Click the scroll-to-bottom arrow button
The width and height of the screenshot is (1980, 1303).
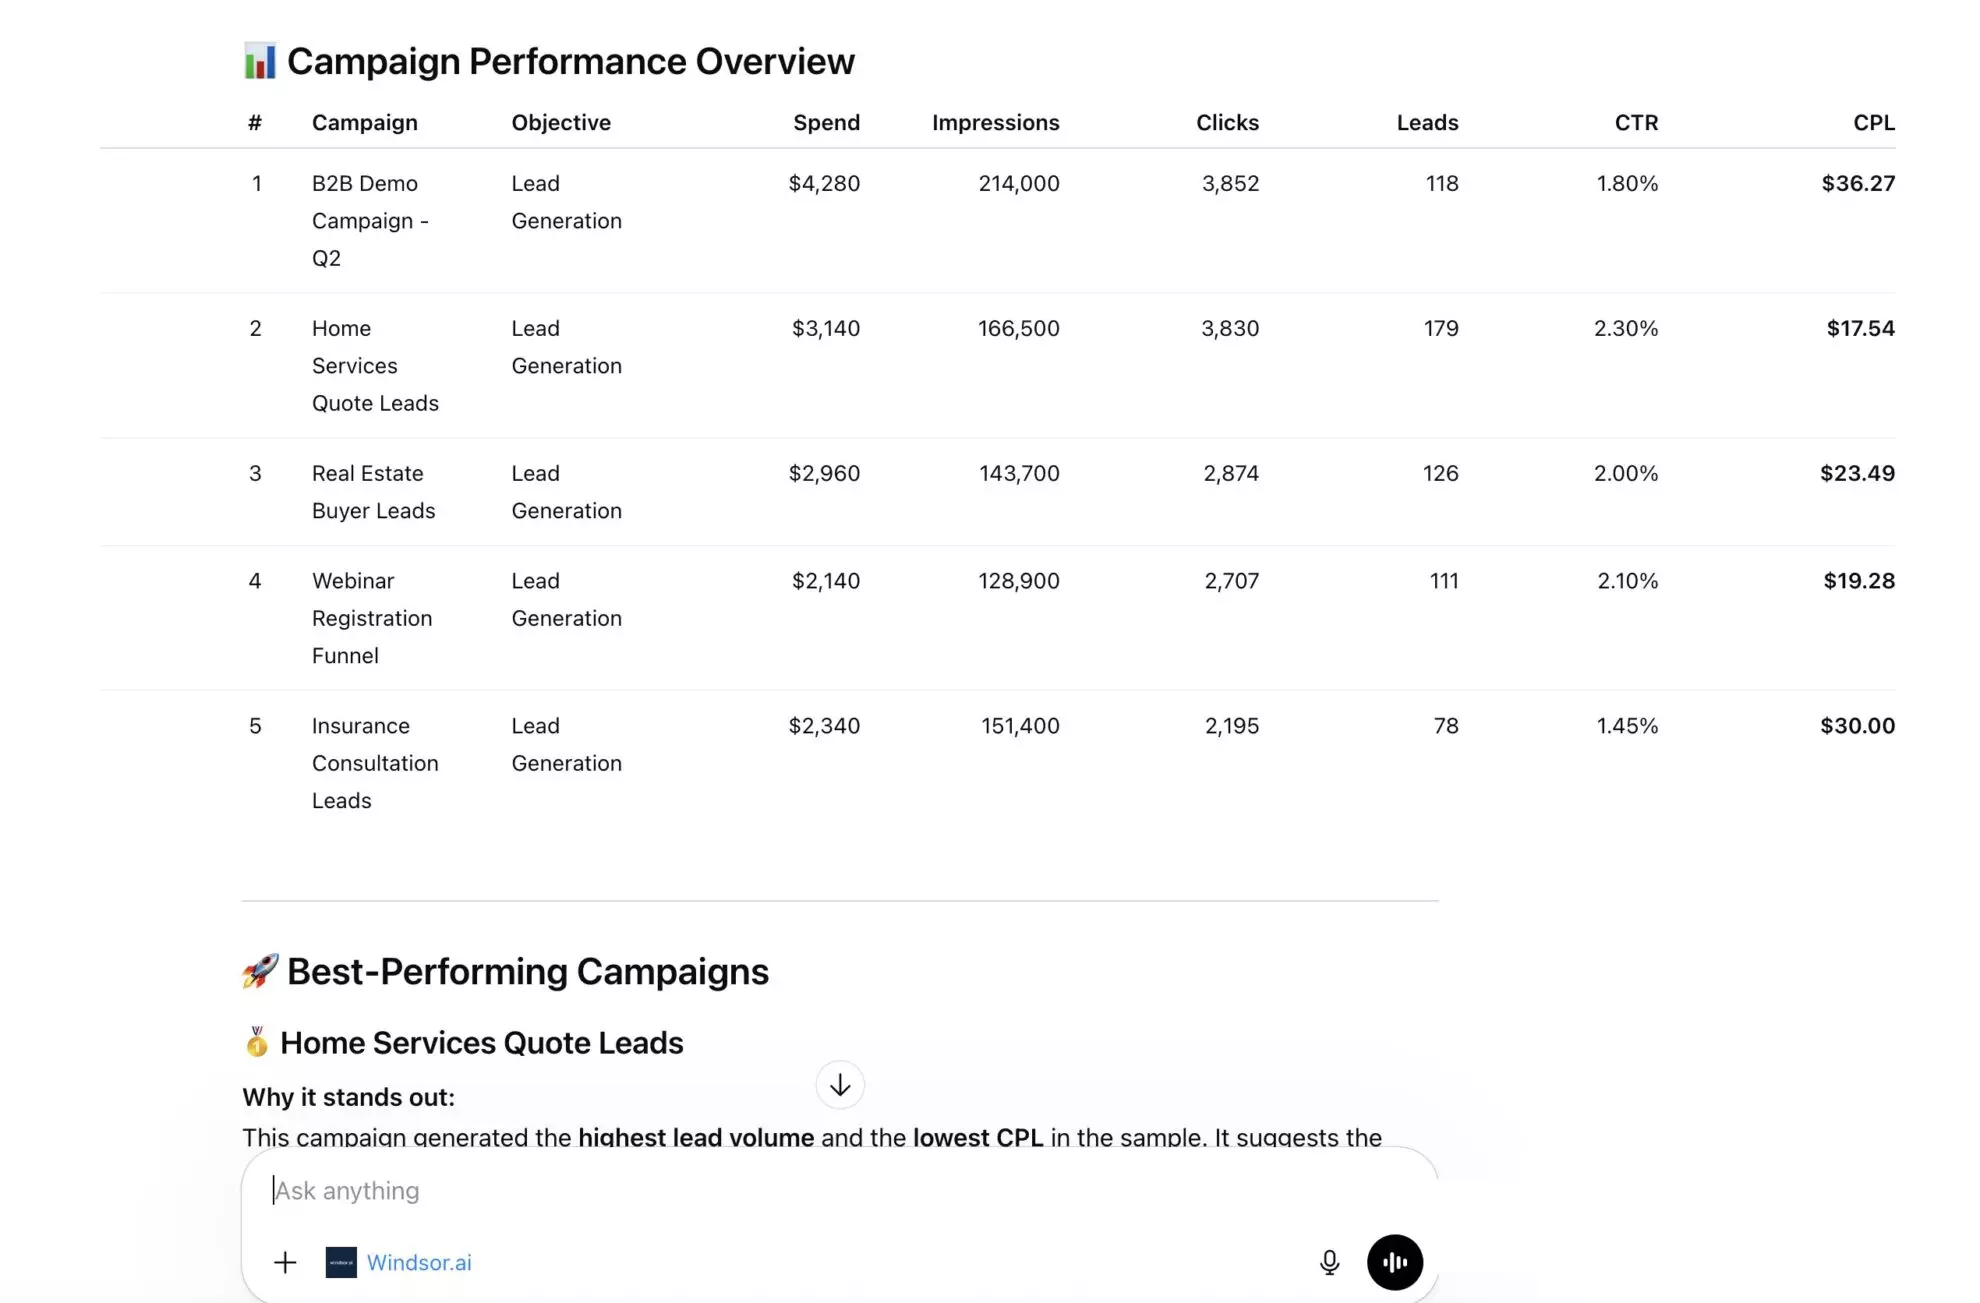tap(839, 1085)
